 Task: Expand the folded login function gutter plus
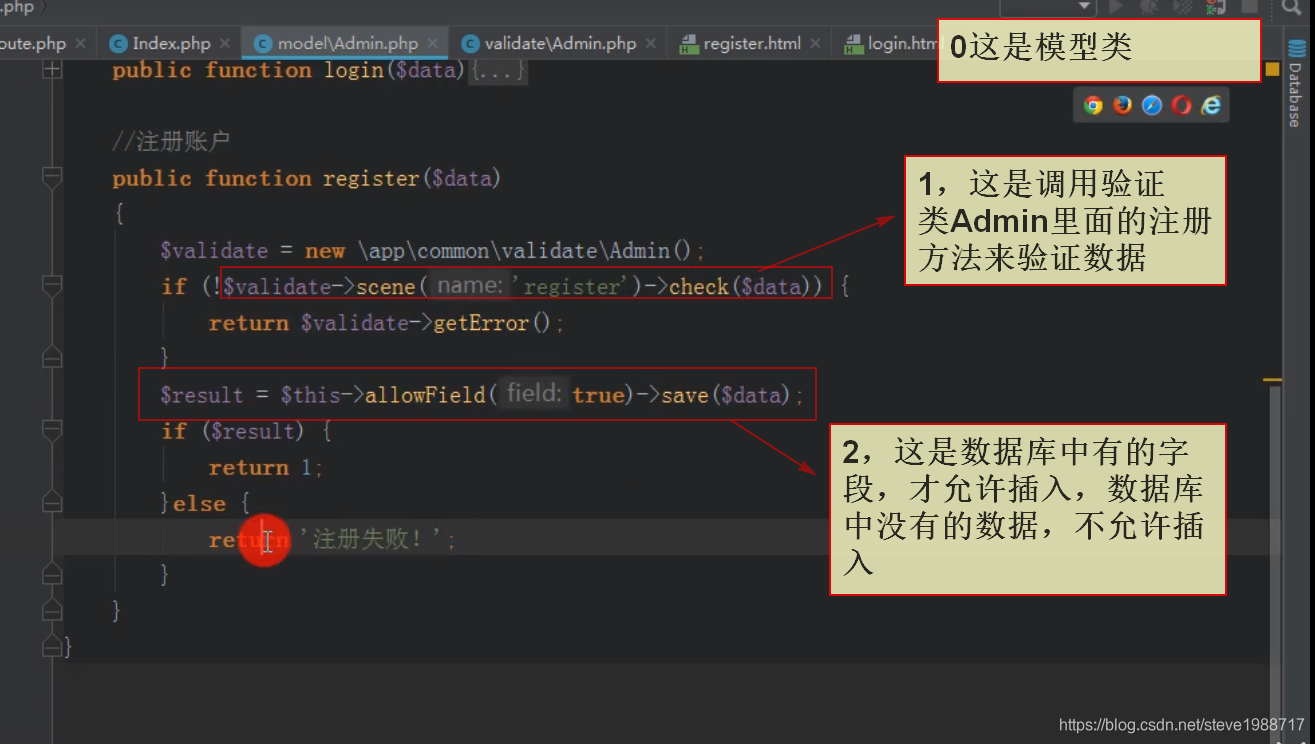(52, 70)
